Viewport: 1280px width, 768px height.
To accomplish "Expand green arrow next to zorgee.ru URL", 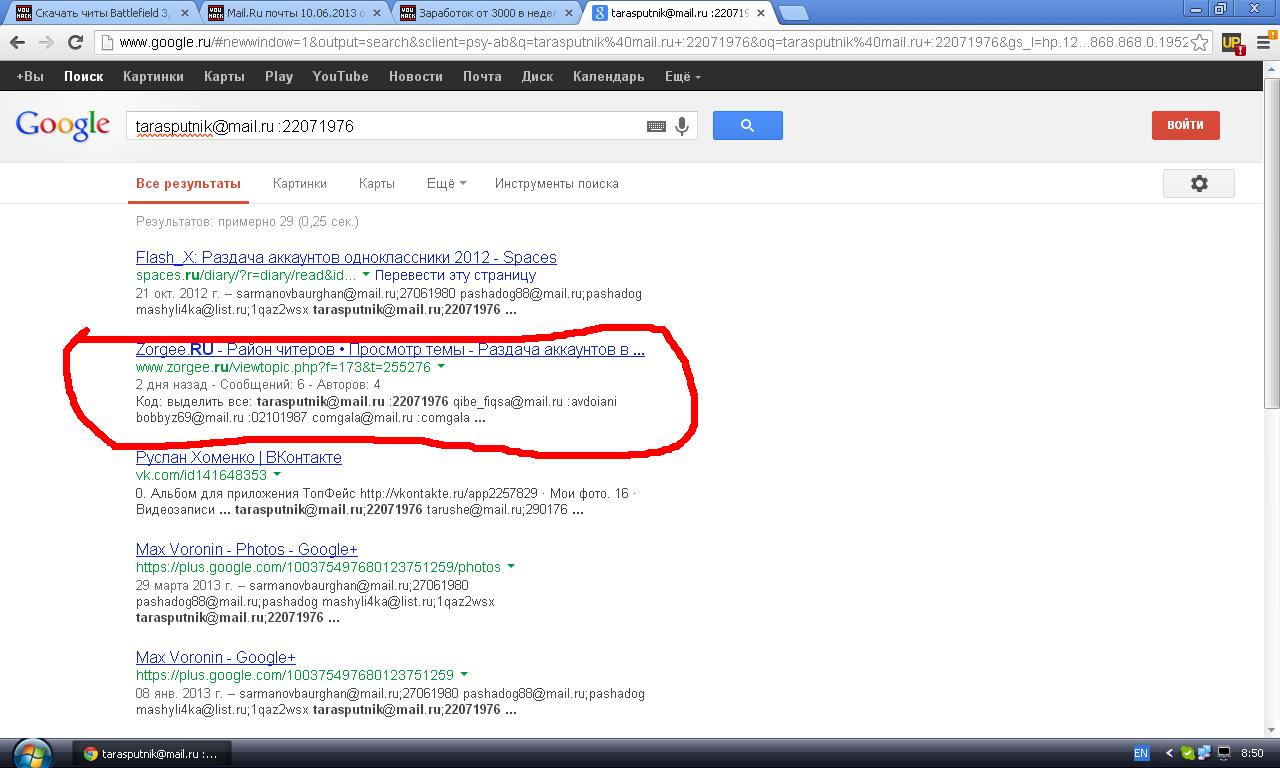I will tap(441, 367).
